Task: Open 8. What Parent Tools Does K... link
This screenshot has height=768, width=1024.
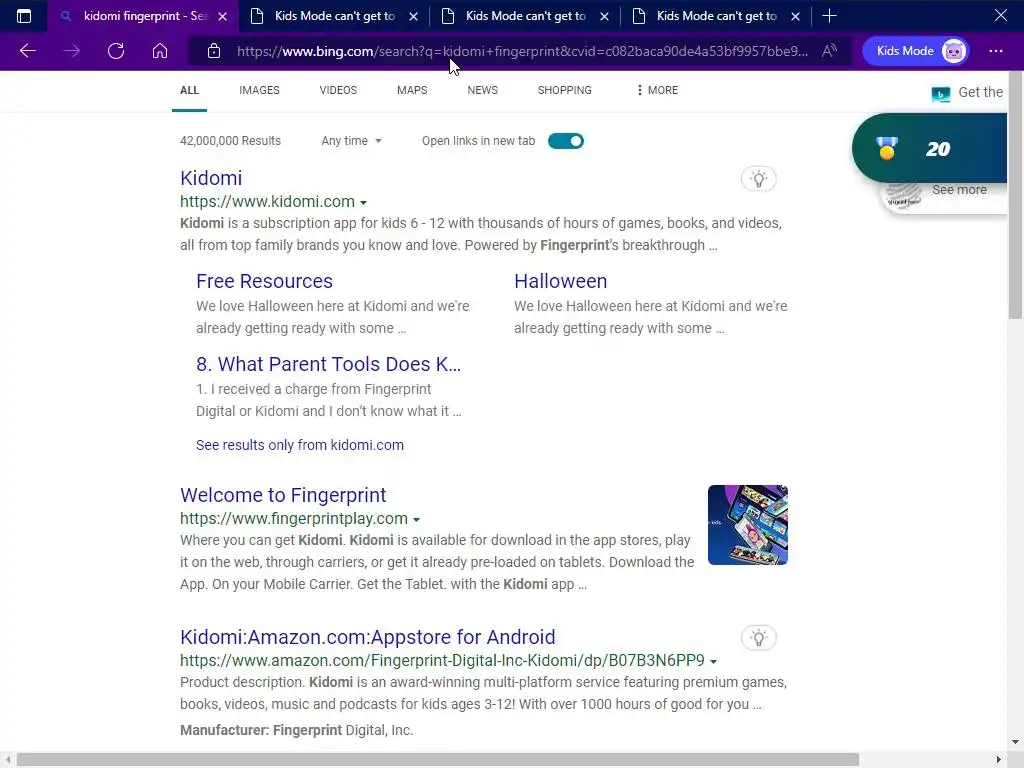Action: (328, 364)
